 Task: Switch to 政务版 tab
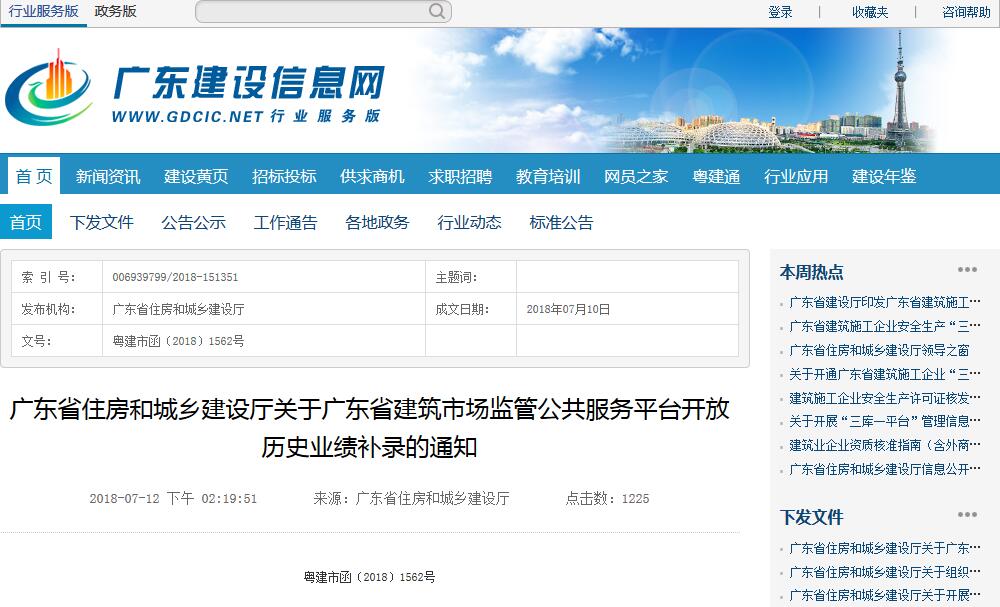(115, 11)
